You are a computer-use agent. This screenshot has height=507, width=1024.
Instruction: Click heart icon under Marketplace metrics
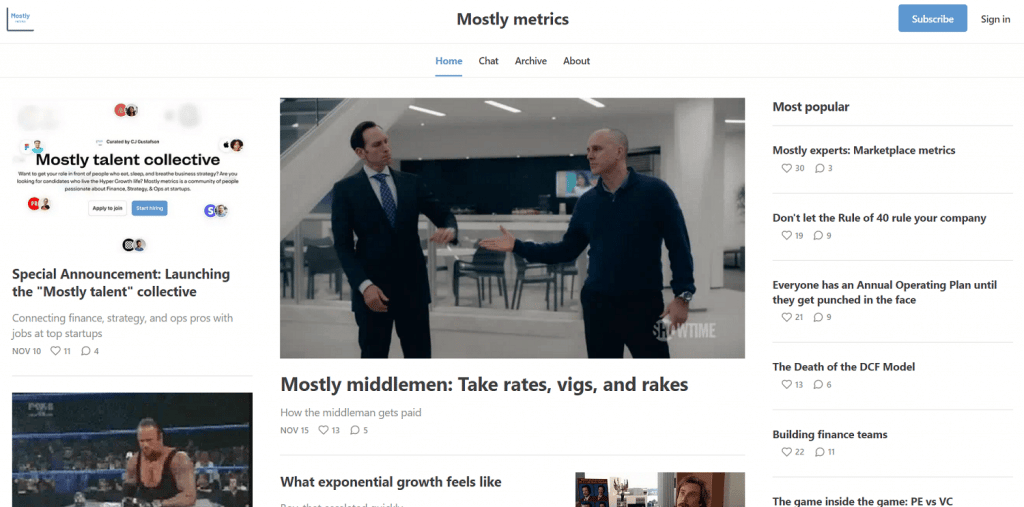[786, 168]
